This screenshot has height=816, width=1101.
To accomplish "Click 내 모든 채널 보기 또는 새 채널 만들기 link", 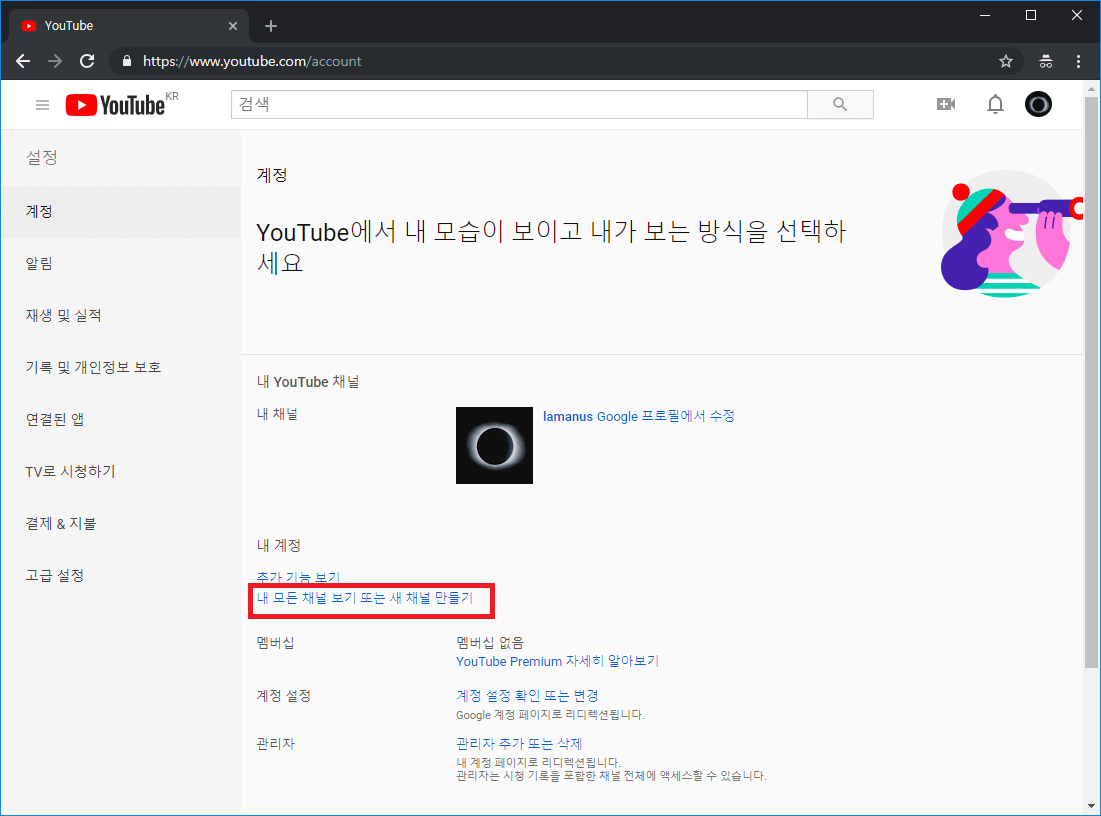I will click(365, 598).
